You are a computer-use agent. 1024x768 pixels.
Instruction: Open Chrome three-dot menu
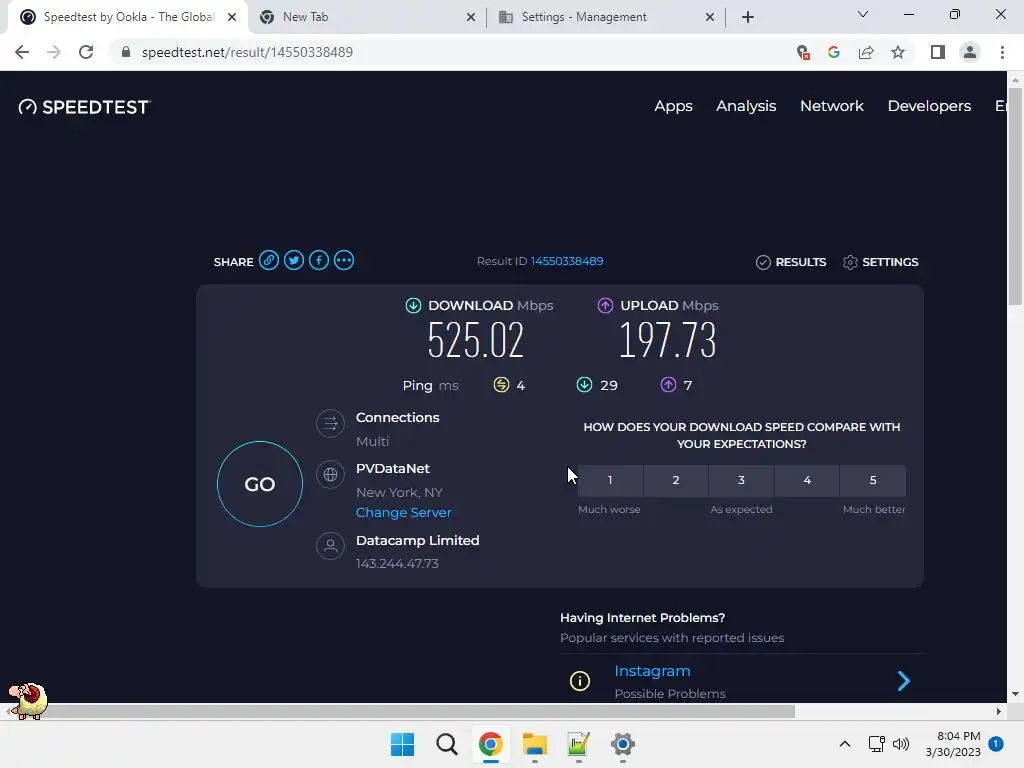coord(1002,52)
